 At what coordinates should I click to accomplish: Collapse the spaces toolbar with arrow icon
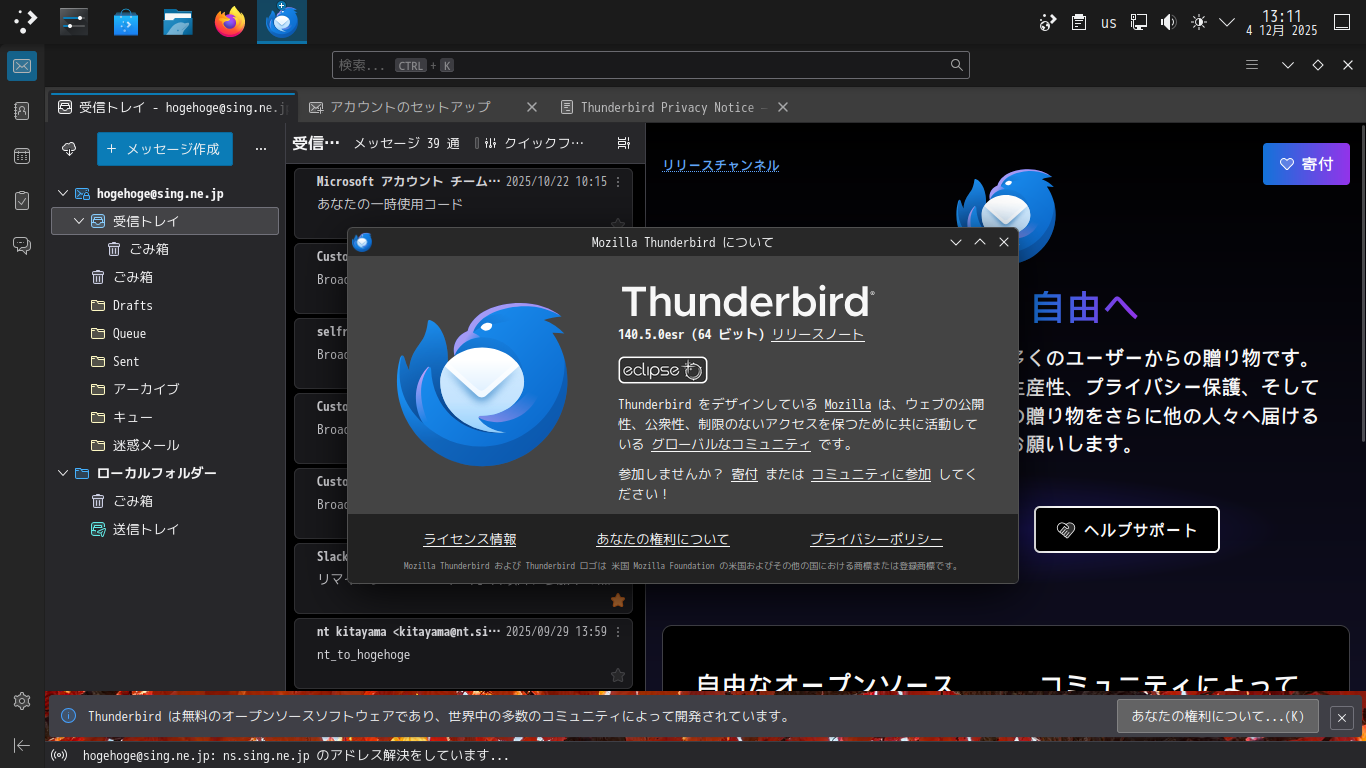(22, 745)
